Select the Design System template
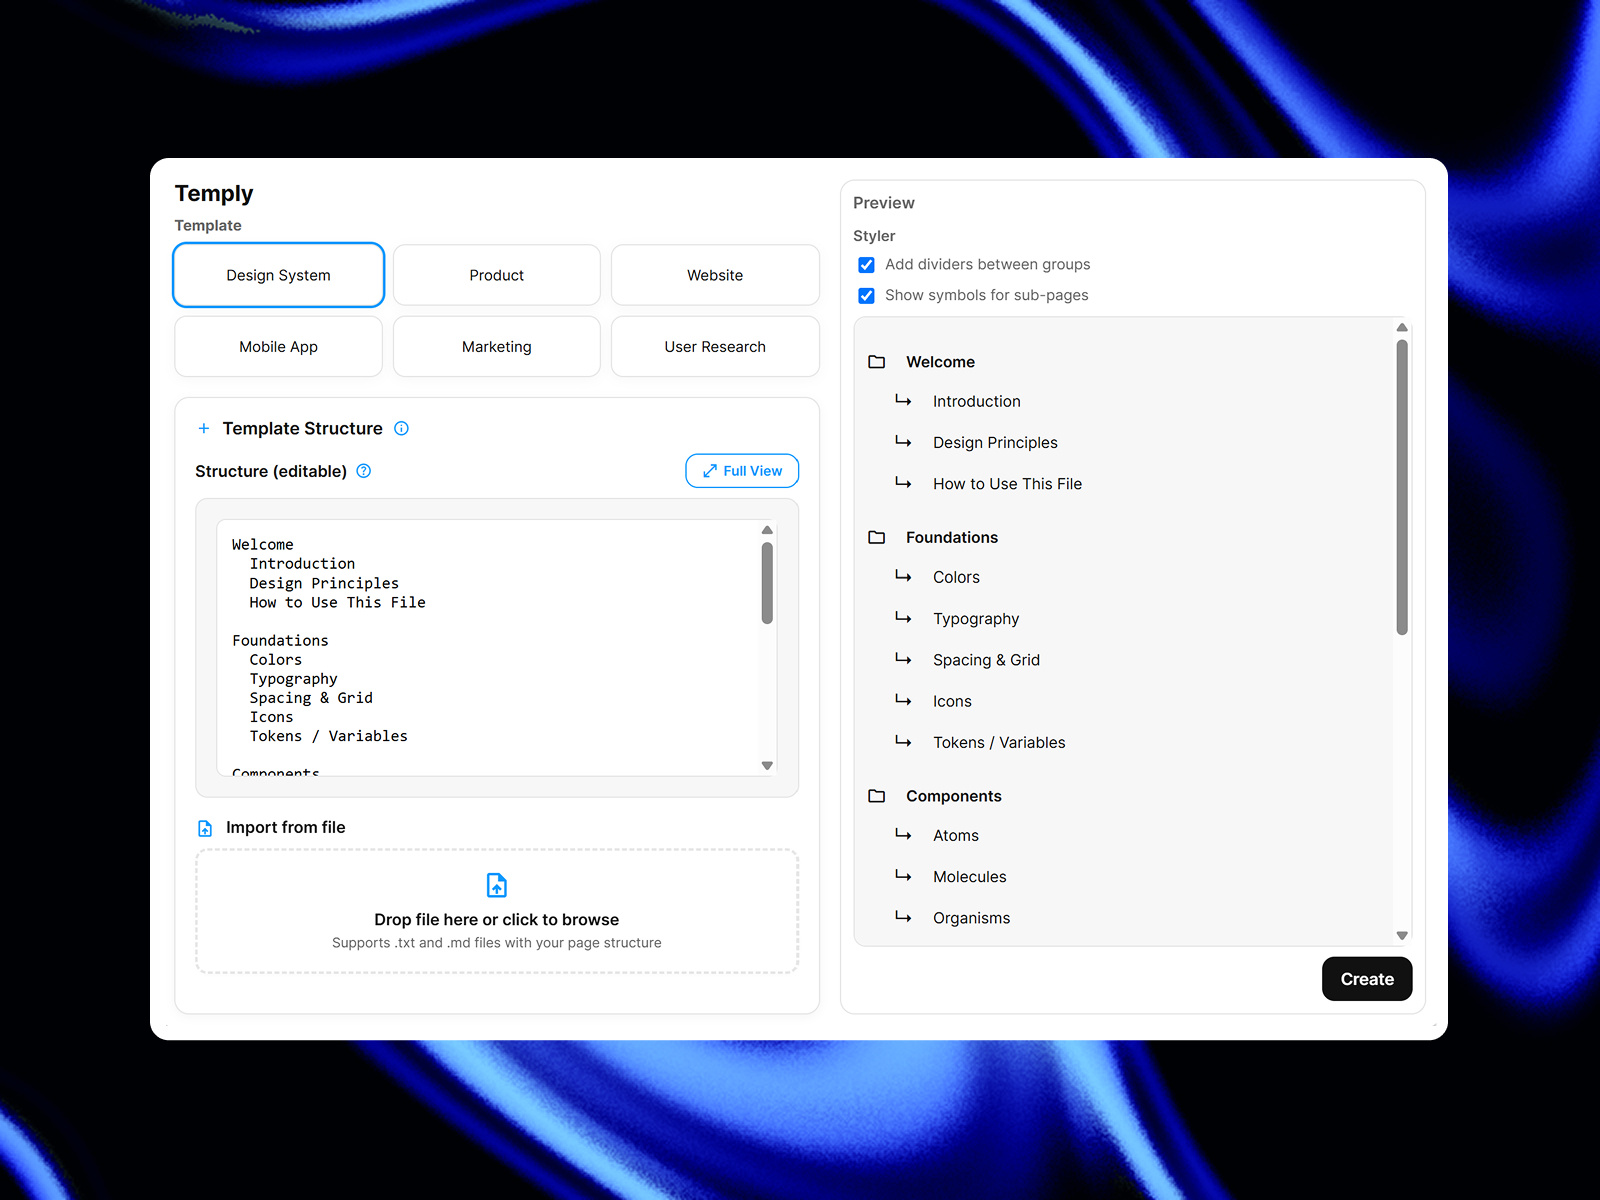Image resolution: width=1600 pixels, height=1200 pixels. (x=278, y=275)
